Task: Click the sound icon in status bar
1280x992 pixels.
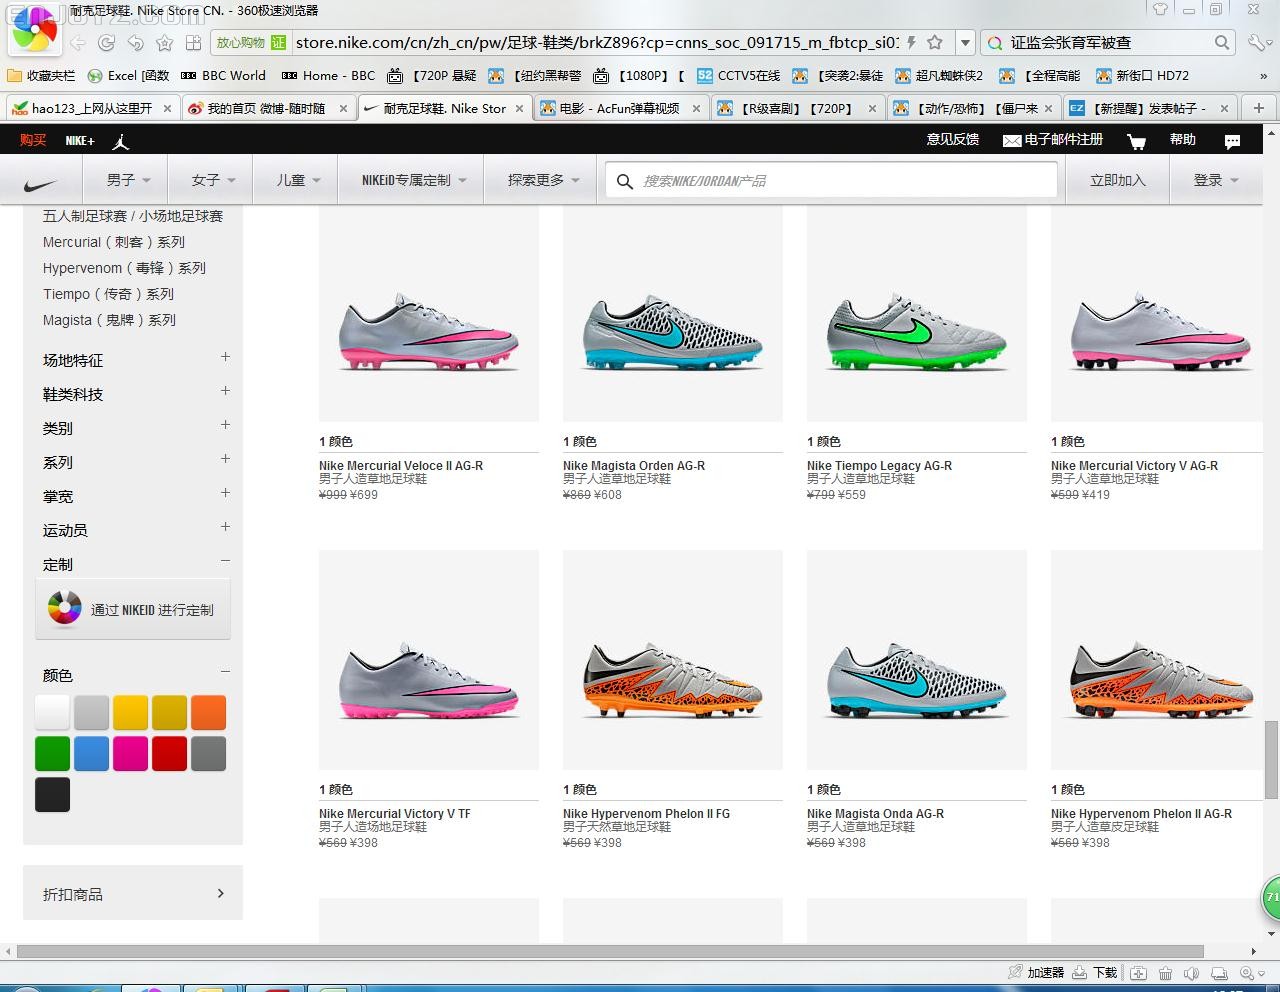Action: (x=1191, y=973)
